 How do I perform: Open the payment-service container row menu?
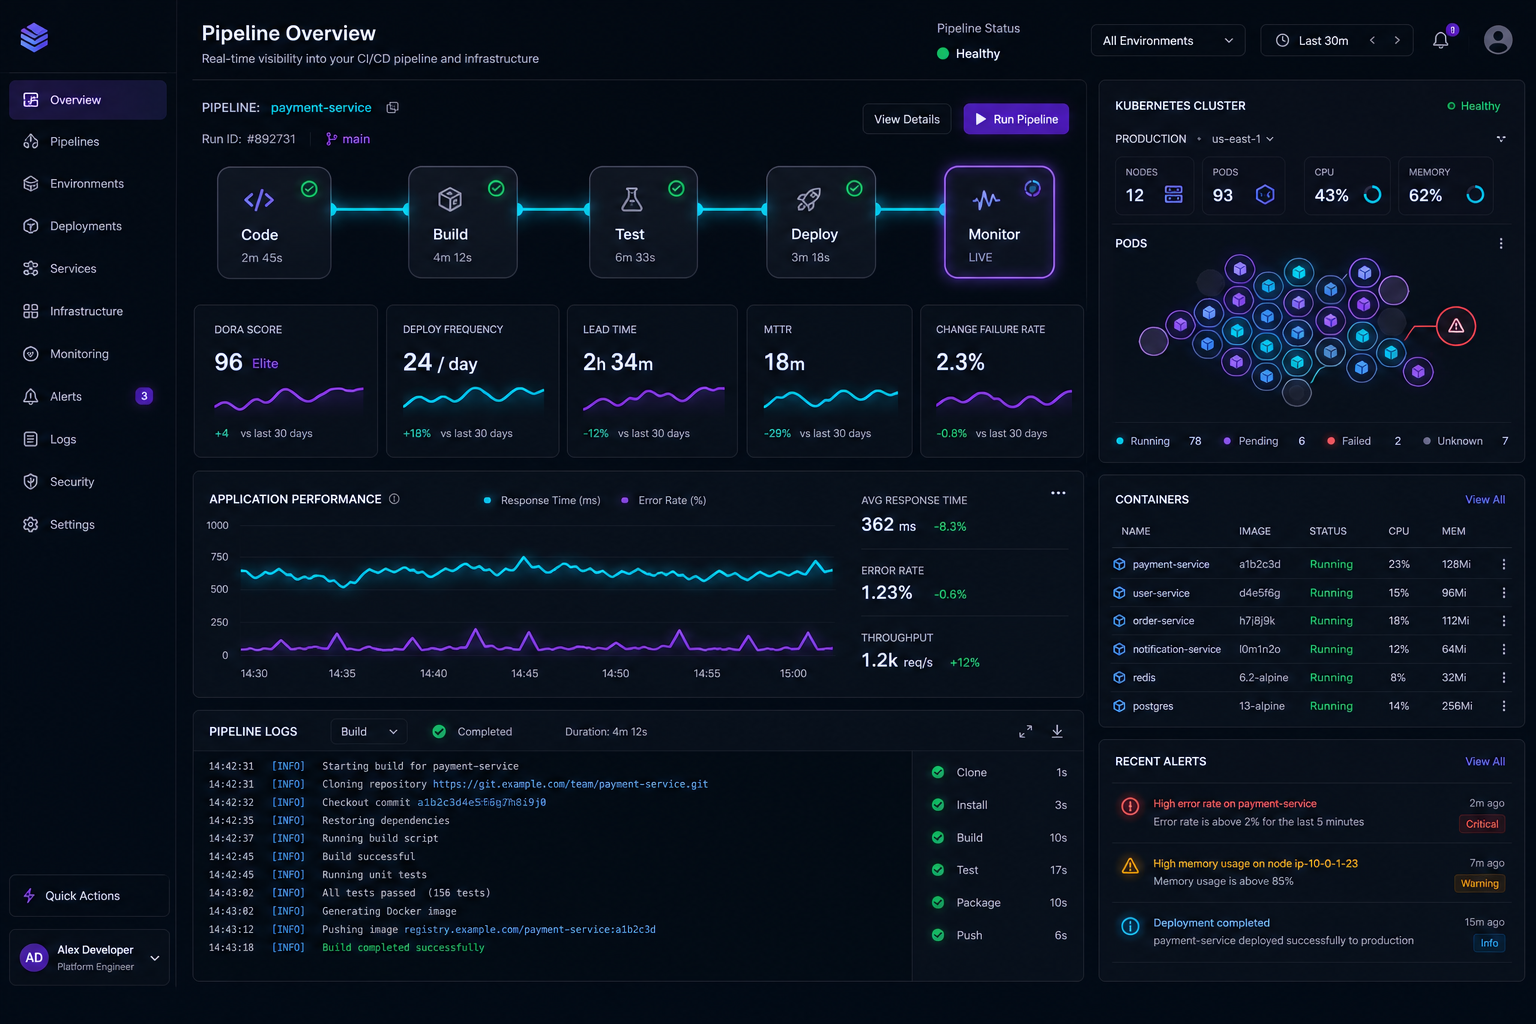(x=1503, y=565)
